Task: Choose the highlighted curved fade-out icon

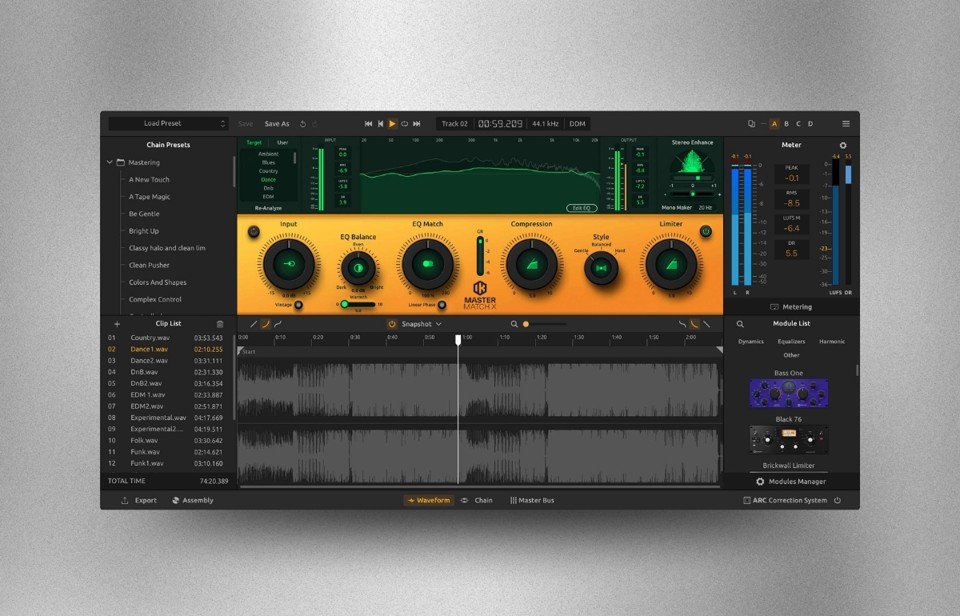Action: tap(694, 324)
